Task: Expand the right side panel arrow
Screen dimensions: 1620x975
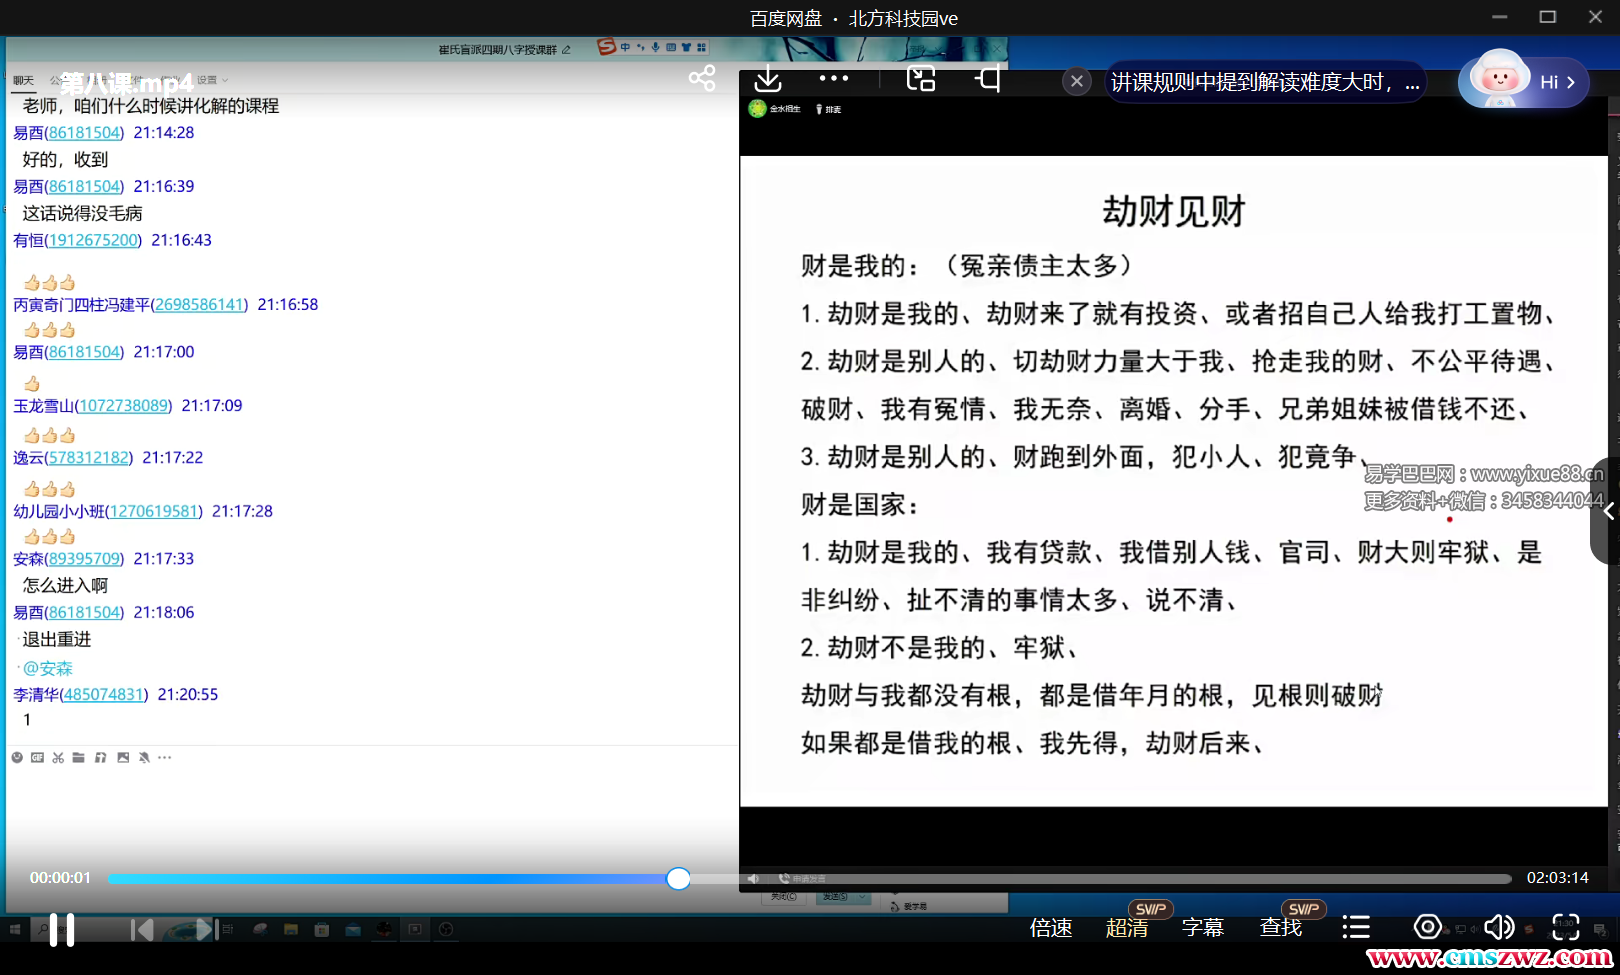Action: coord(1608,511)
